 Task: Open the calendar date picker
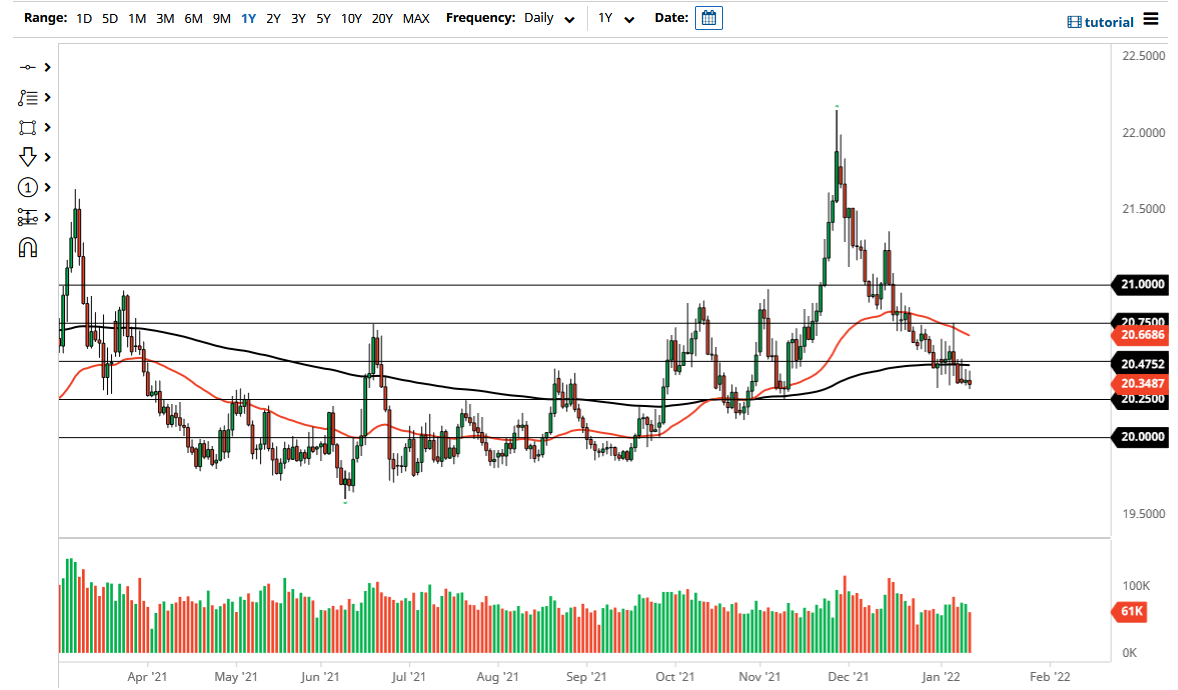click(x=708, y=17)
